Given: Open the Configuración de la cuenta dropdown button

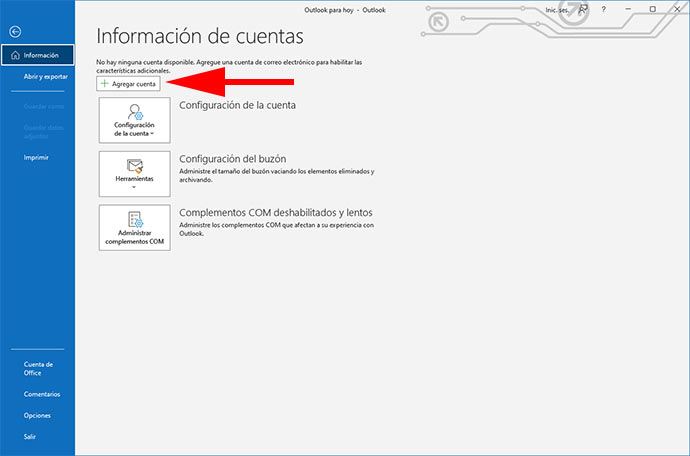Looking at the screenshot, I should pos(135,120).
